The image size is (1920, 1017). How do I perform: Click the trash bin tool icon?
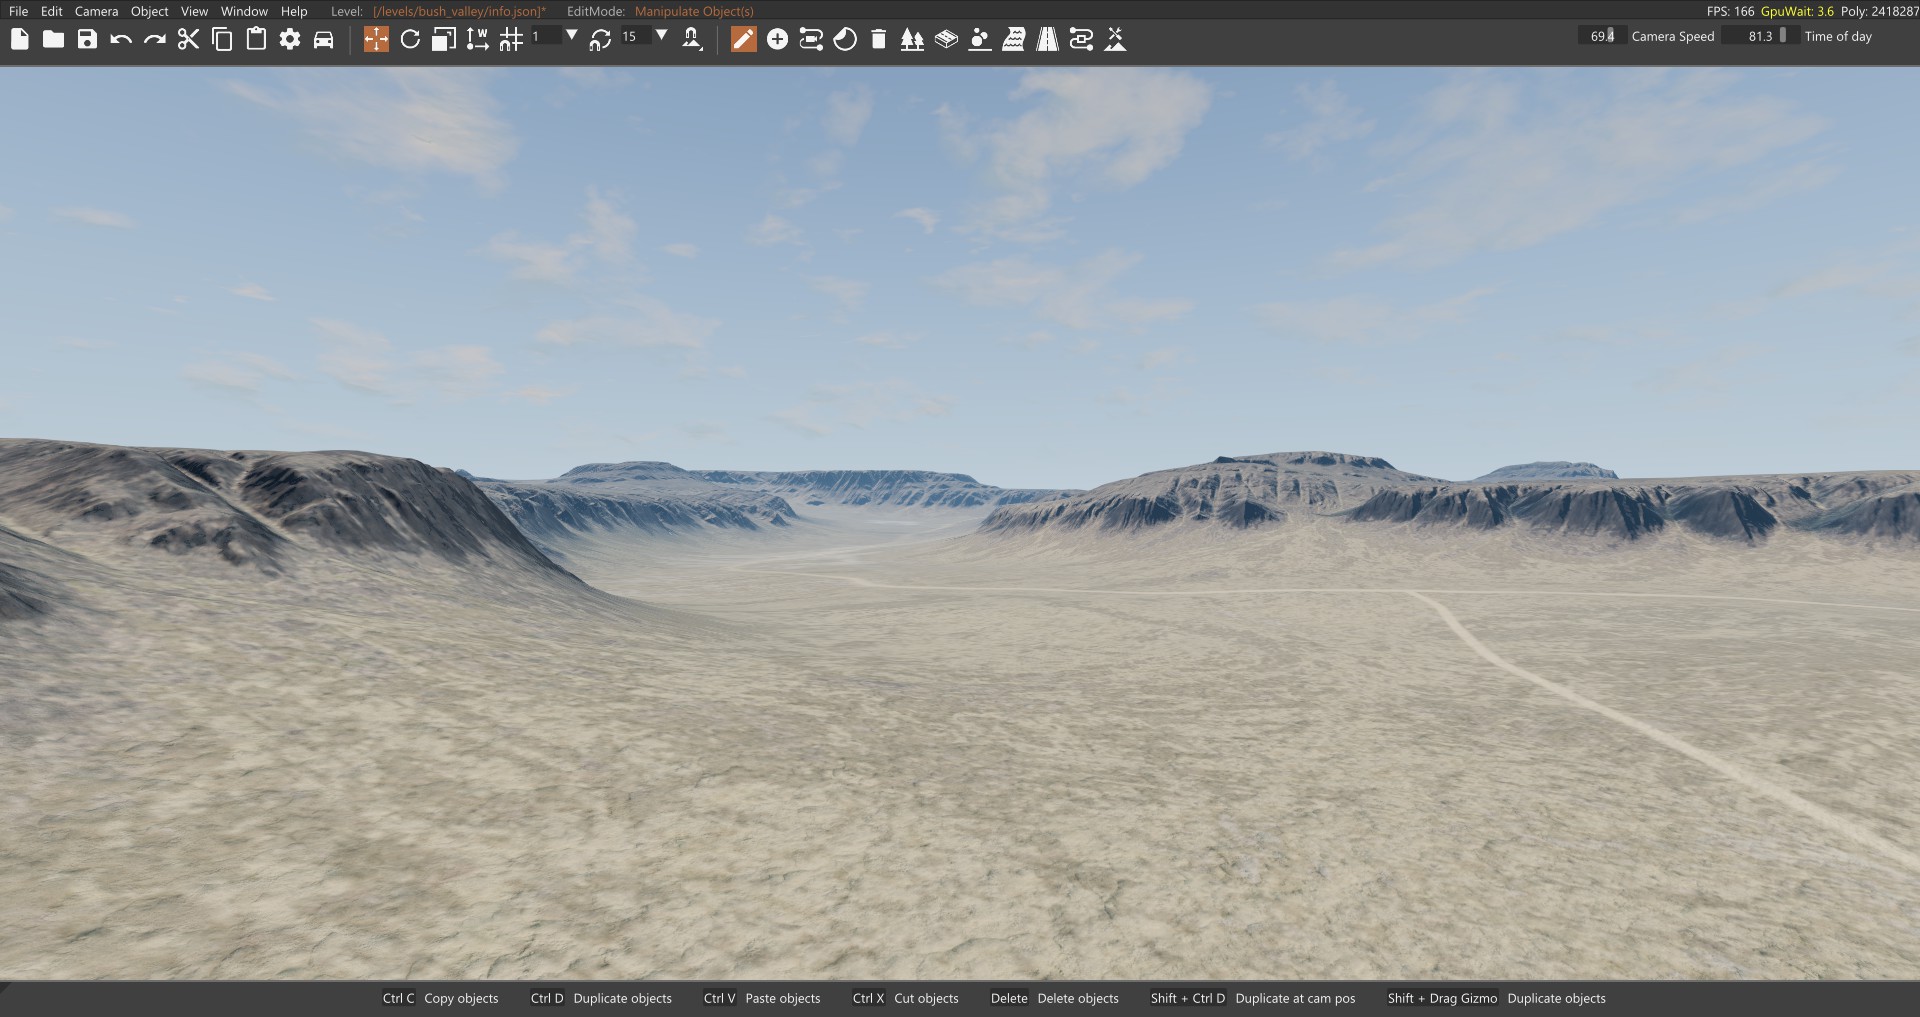pyautogui.click(x=879, y=39)
